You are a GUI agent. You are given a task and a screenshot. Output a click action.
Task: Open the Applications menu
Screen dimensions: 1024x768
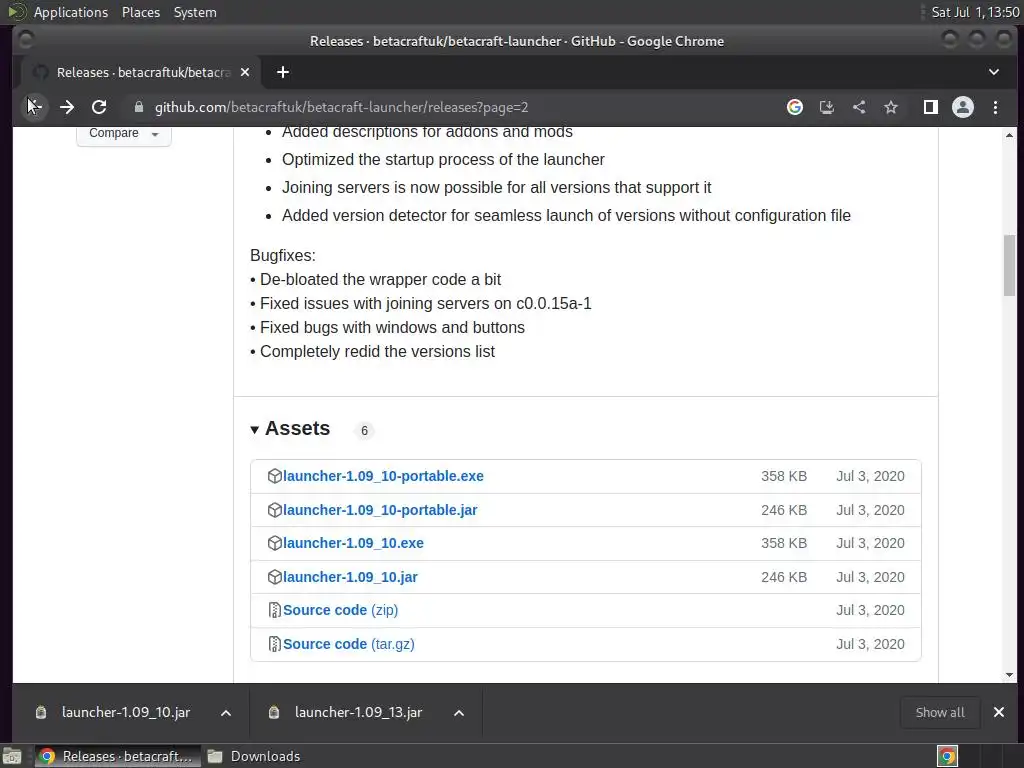pos(71,12)
